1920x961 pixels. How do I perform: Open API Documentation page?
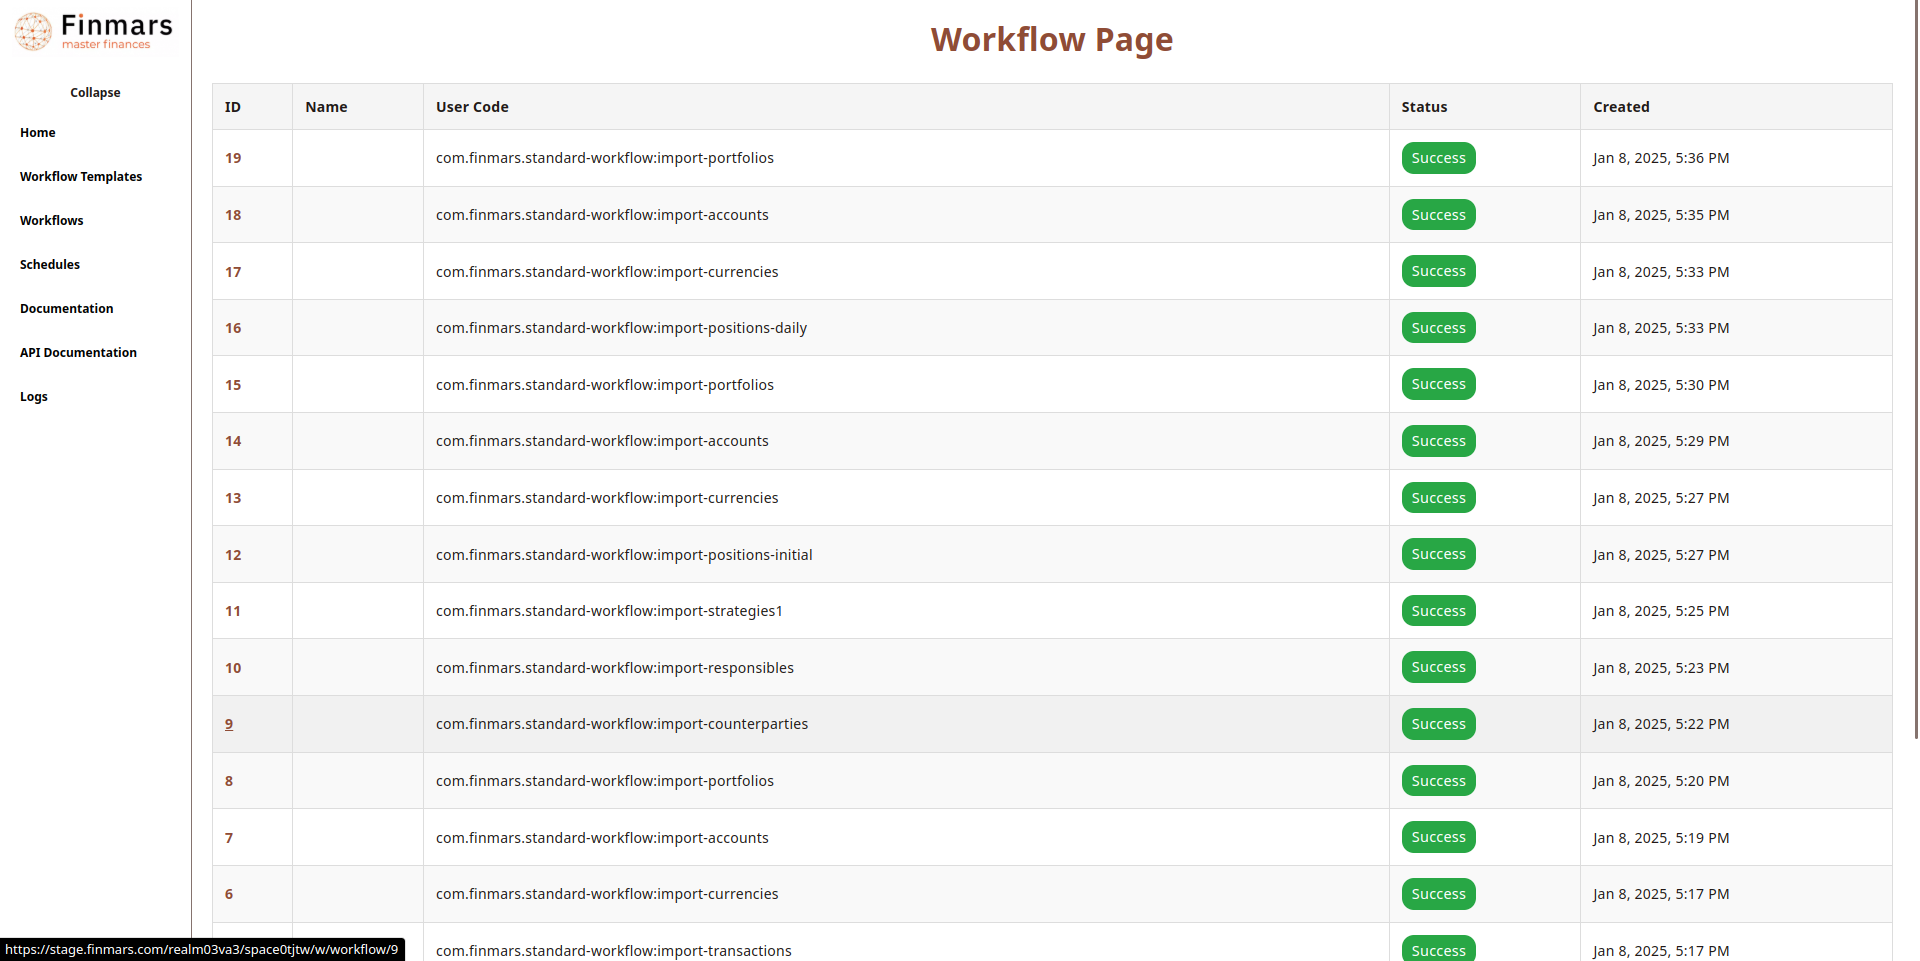(78, 353)
